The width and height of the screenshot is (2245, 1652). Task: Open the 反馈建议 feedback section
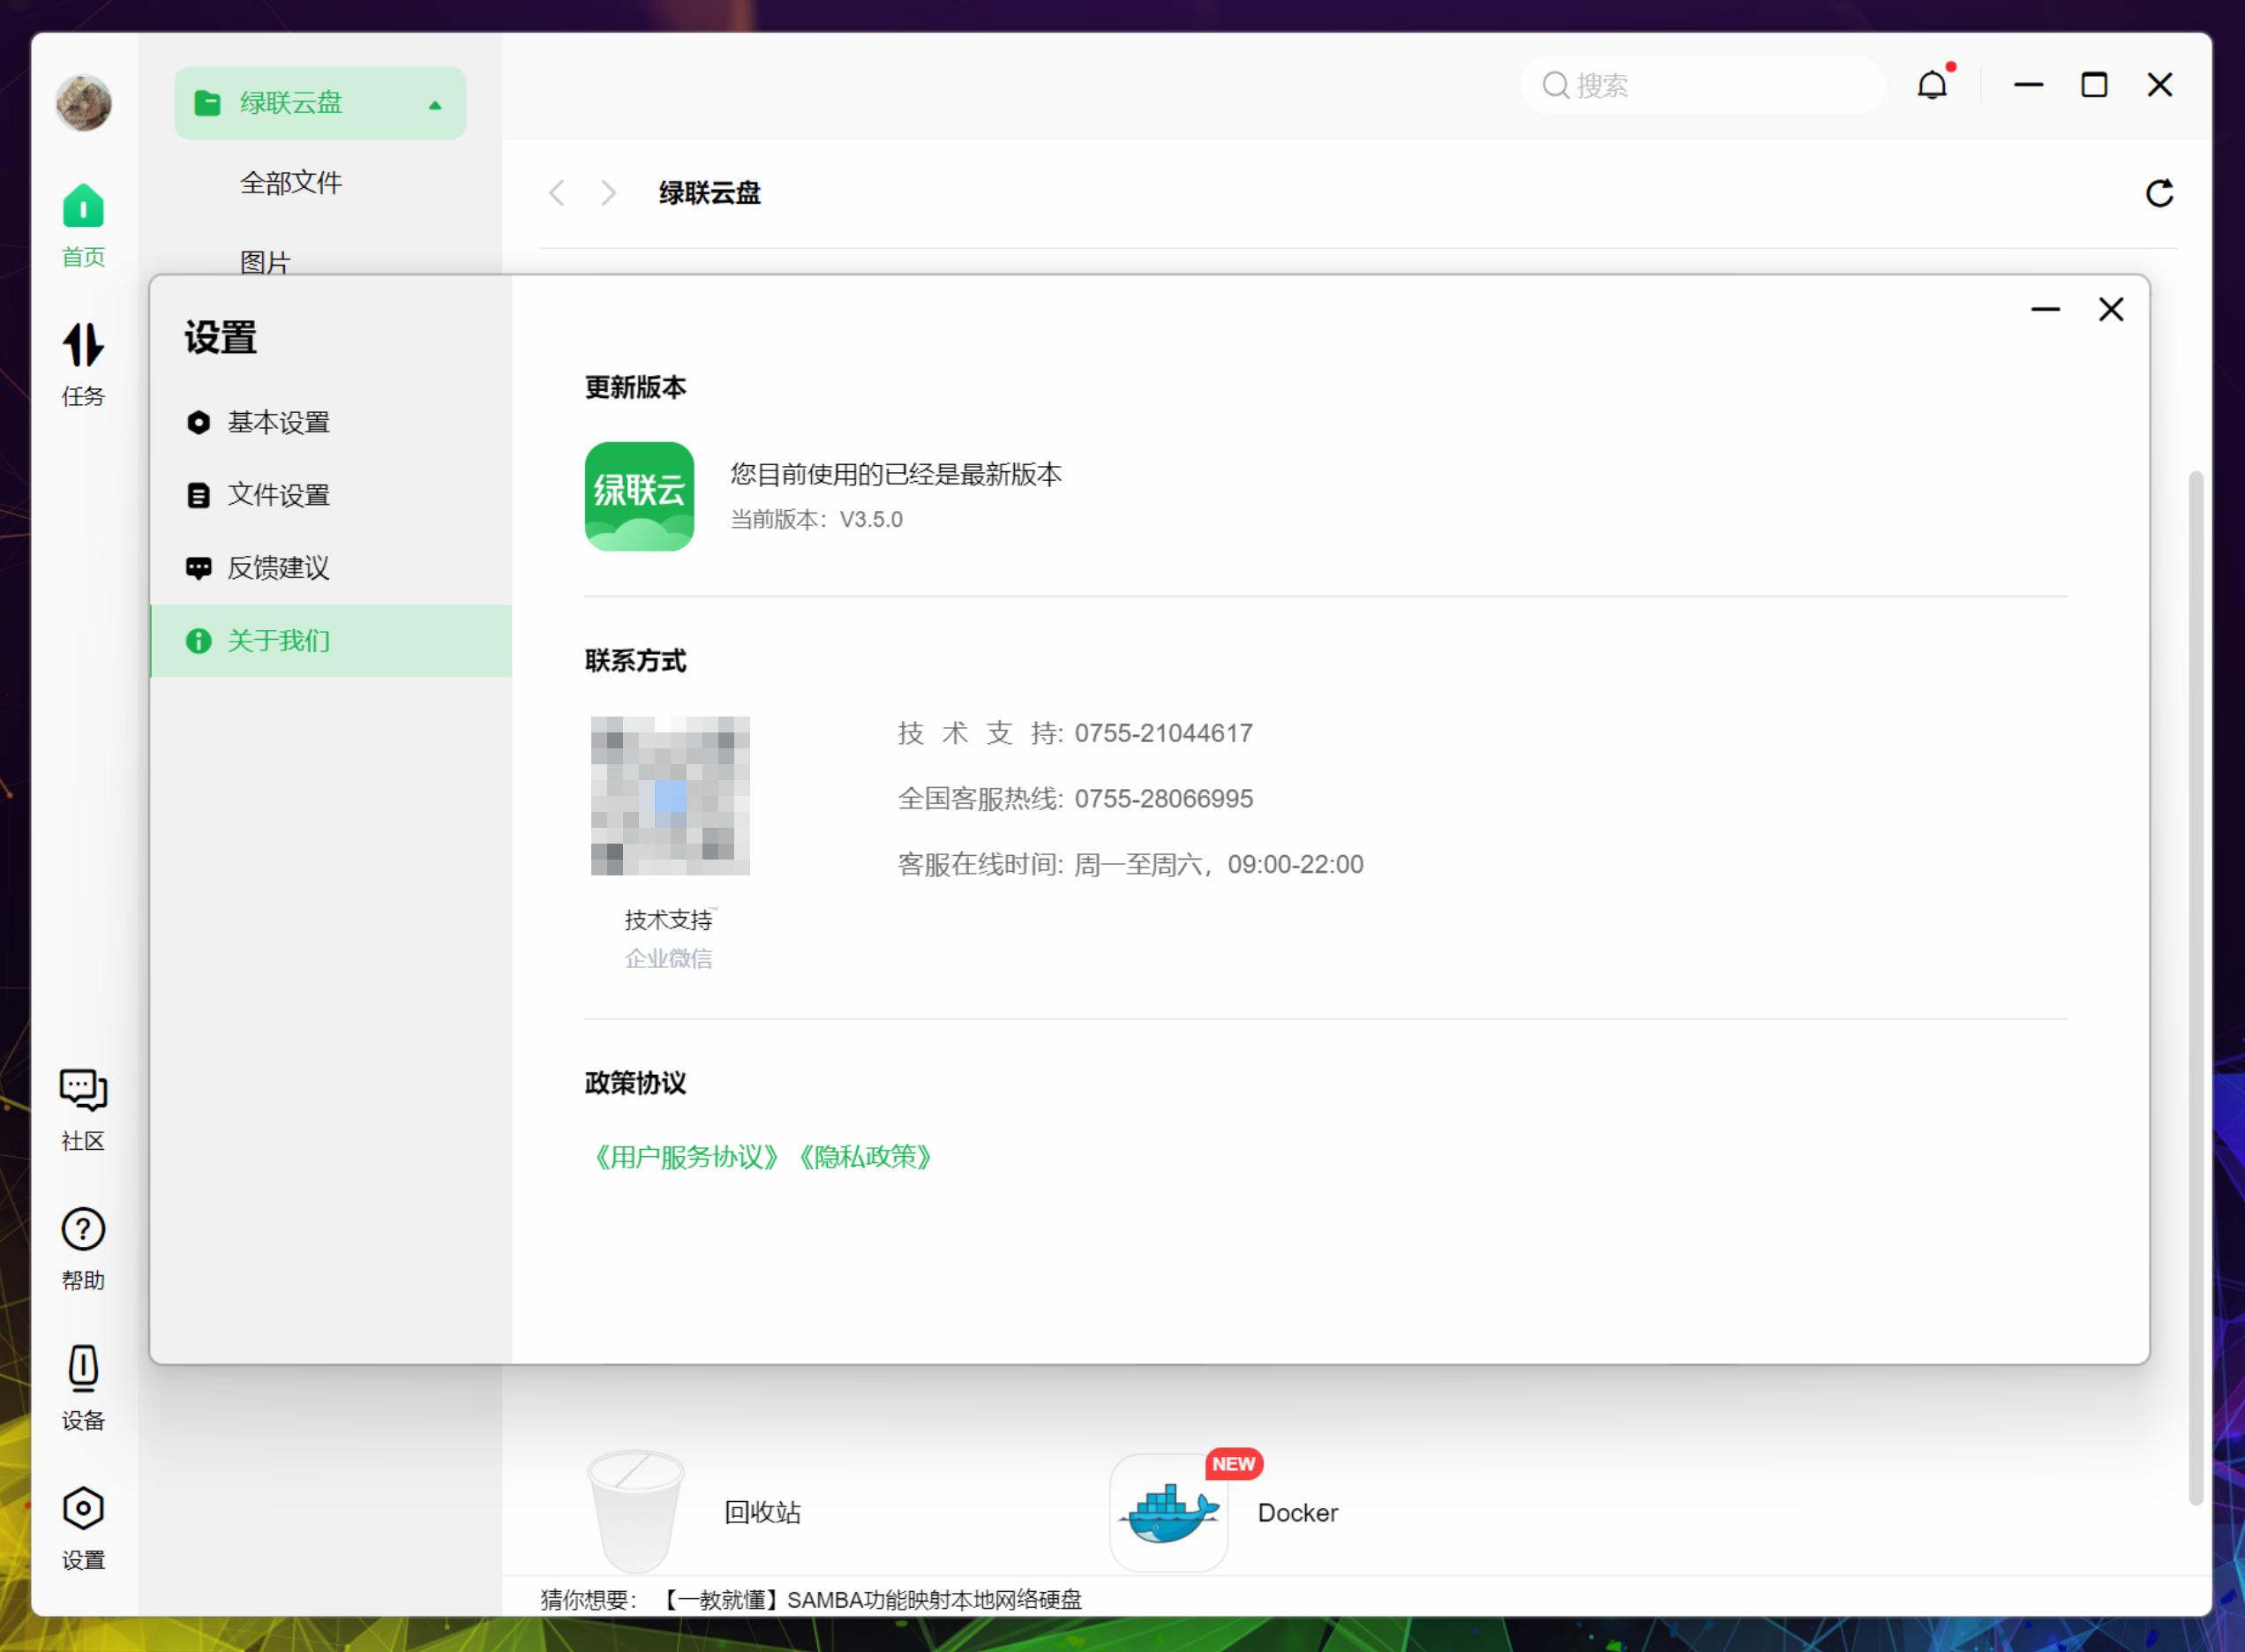pos(281,568)
